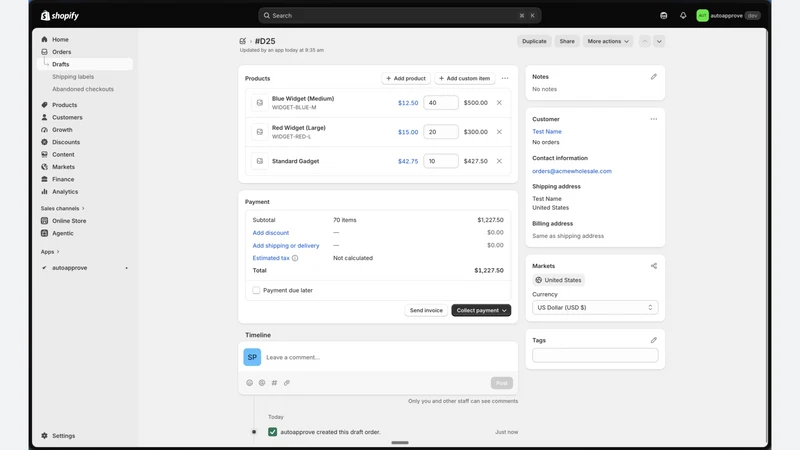The image size is (800, 450).
Task: Toggle Payment due later checkbox
Action: [256, 290]
